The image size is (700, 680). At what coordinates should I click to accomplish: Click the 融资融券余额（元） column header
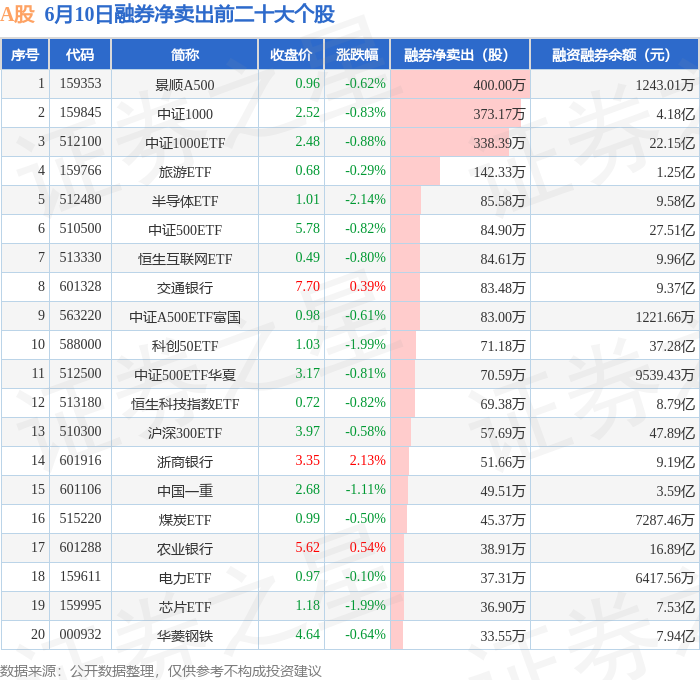pyautogui.click(x=614, y=54)
